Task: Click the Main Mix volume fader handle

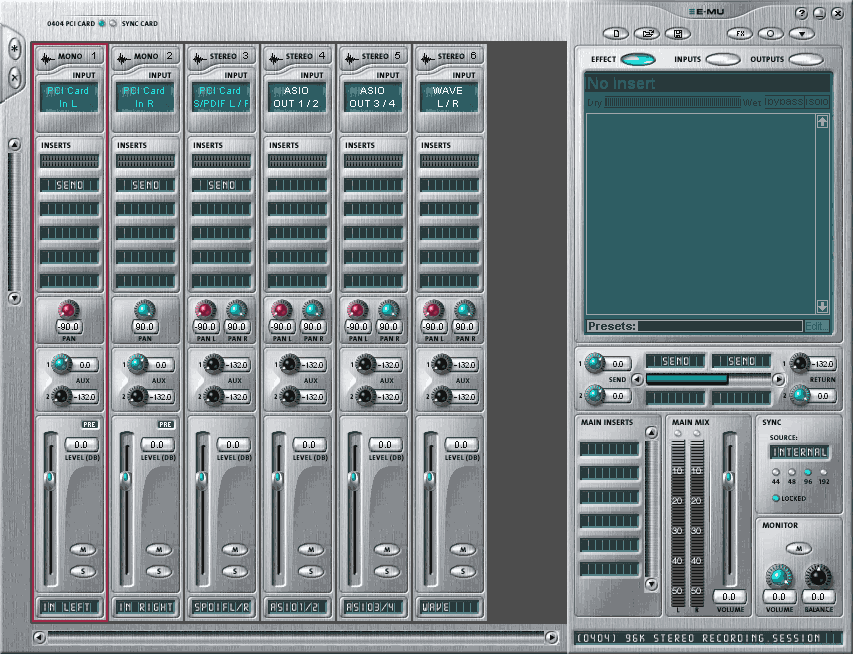Action: 728,479
